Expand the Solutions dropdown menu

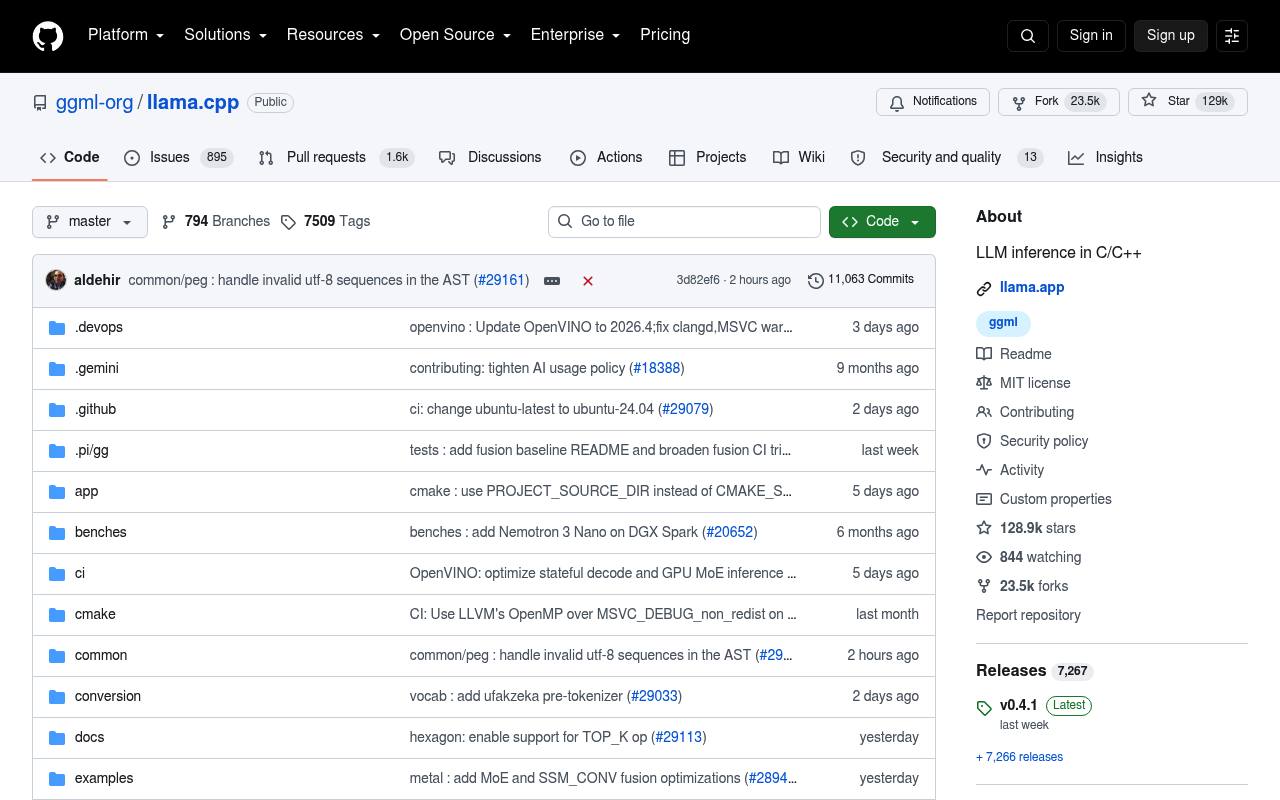coord(226,35)
